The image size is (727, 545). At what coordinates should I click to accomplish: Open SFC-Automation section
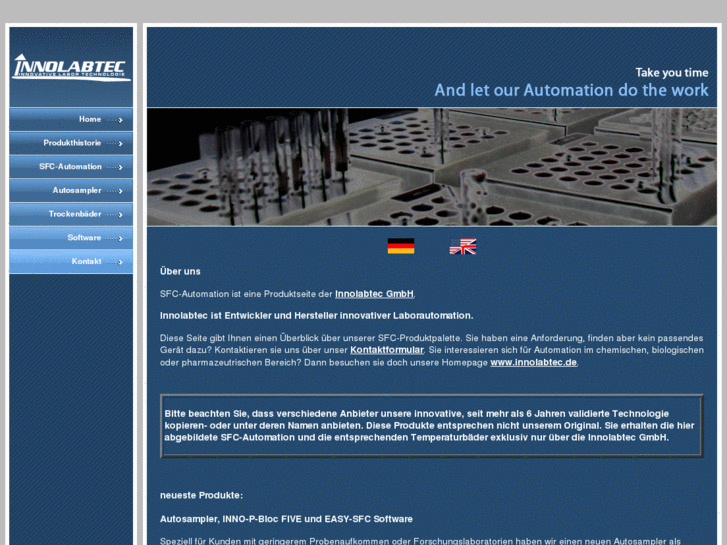71,167
